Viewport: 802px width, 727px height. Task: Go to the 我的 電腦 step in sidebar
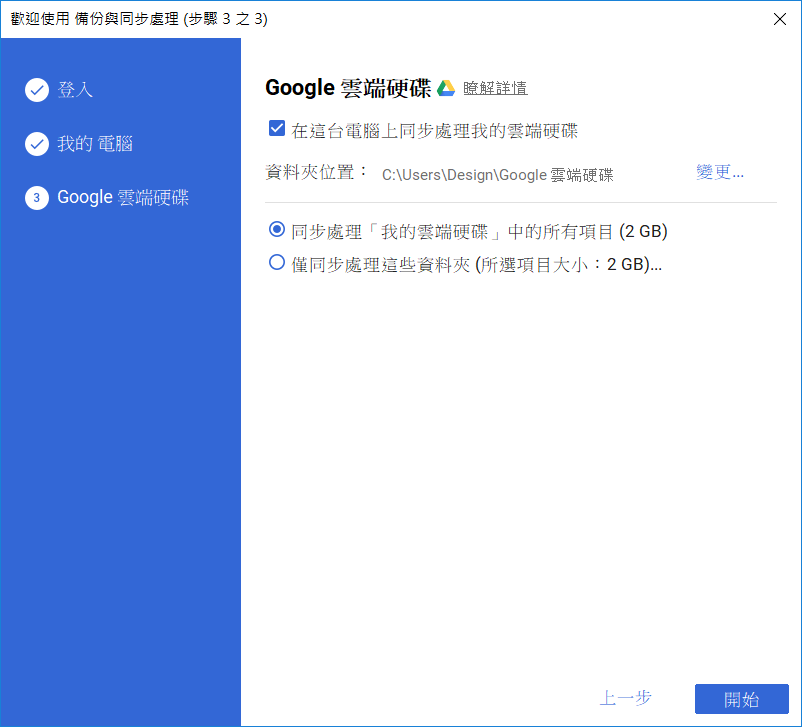(95, 144)
